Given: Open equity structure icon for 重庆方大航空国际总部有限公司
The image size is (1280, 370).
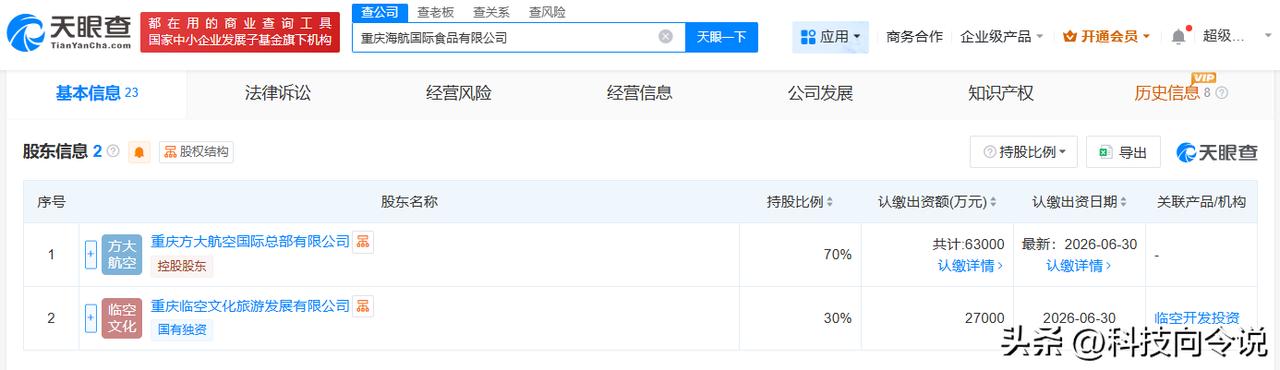Looking at the screenshot, I should (363, 241).
